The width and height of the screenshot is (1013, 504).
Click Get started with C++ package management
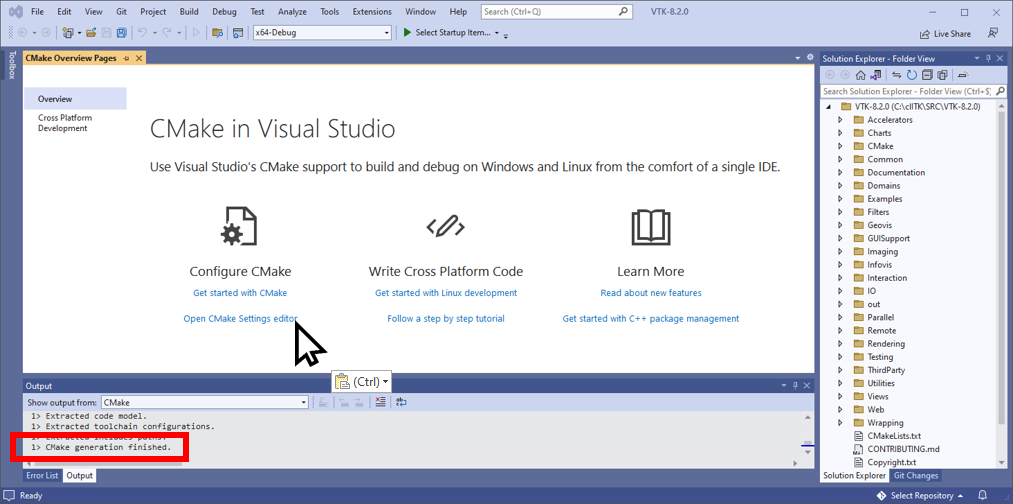pos(651,319)
